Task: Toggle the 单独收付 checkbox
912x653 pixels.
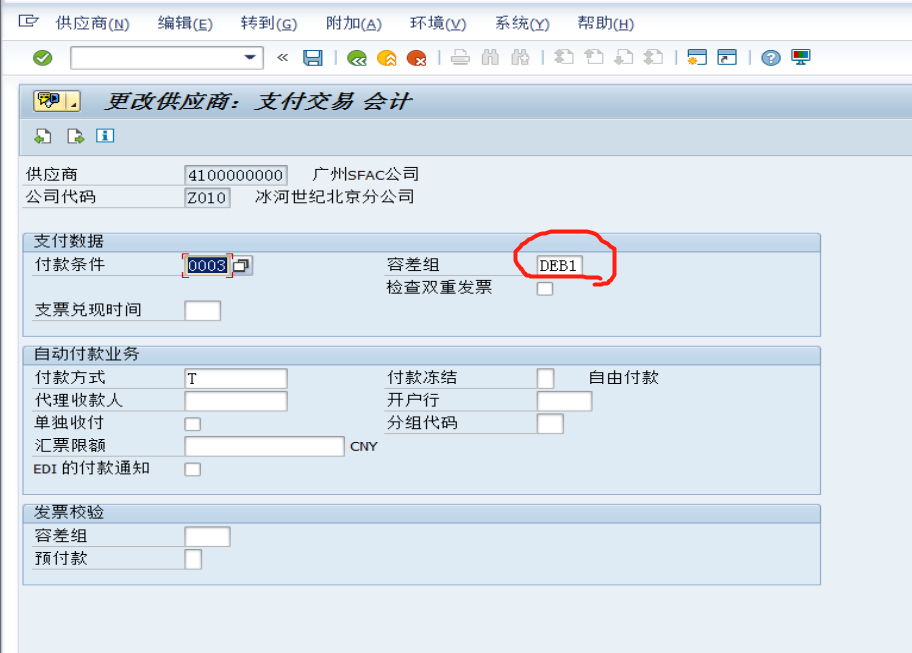Action: pos(190,423)
